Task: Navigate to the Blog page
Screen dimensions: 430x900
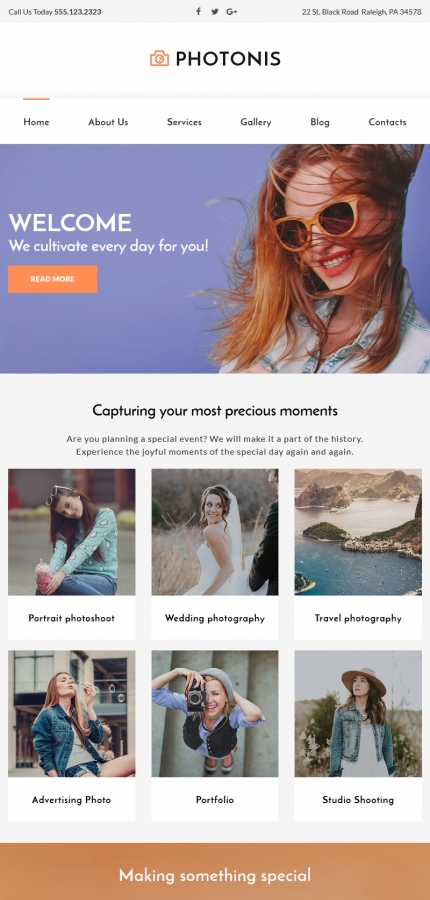Action: tap(320, 122)
